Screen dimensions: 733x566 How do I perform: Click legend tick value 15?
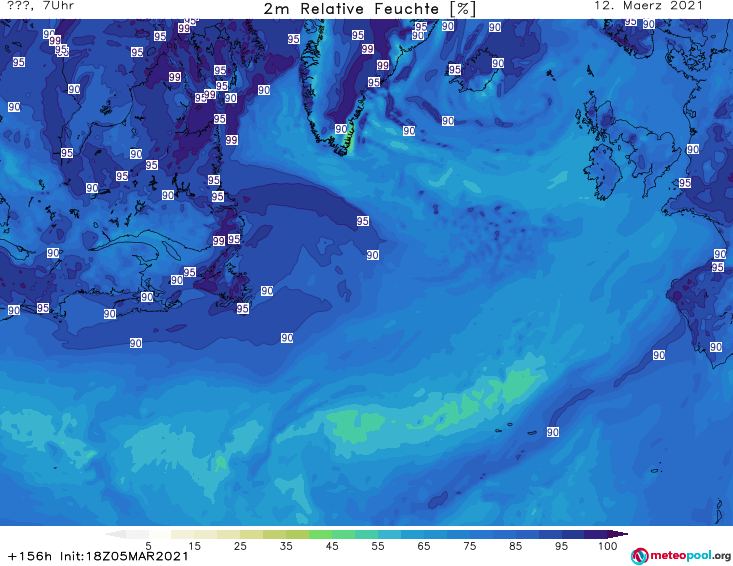194,546
